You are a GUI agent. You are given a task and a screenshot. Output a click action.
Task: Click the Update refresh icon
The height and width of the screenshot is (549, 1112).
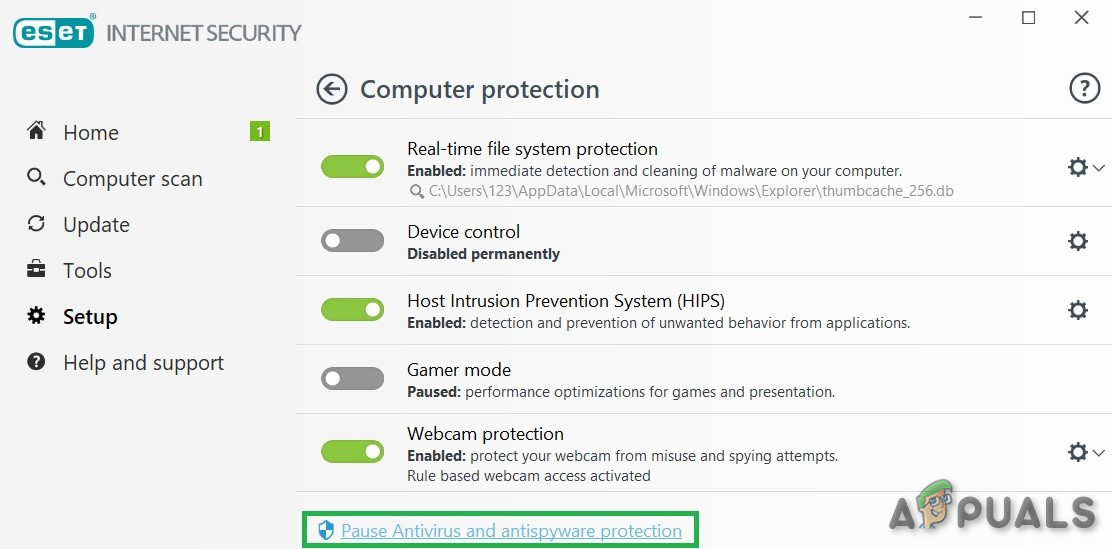37,224
